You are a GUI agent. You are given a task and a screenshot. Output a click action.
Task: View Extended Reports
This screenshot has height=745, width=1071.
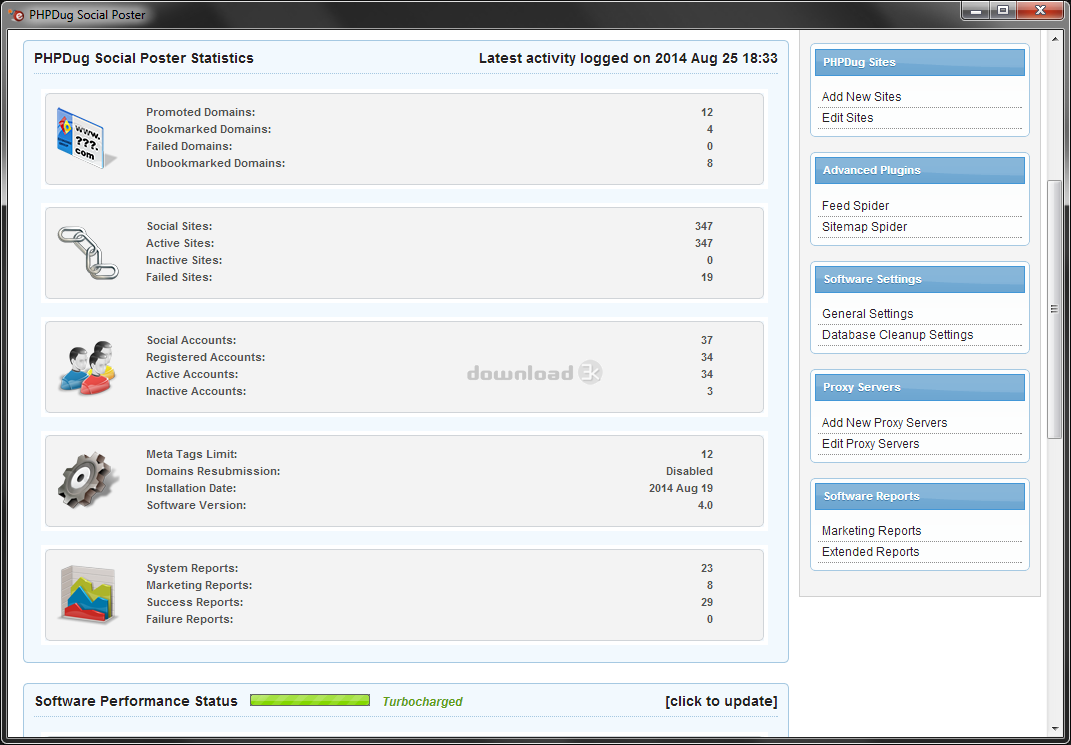870,552
